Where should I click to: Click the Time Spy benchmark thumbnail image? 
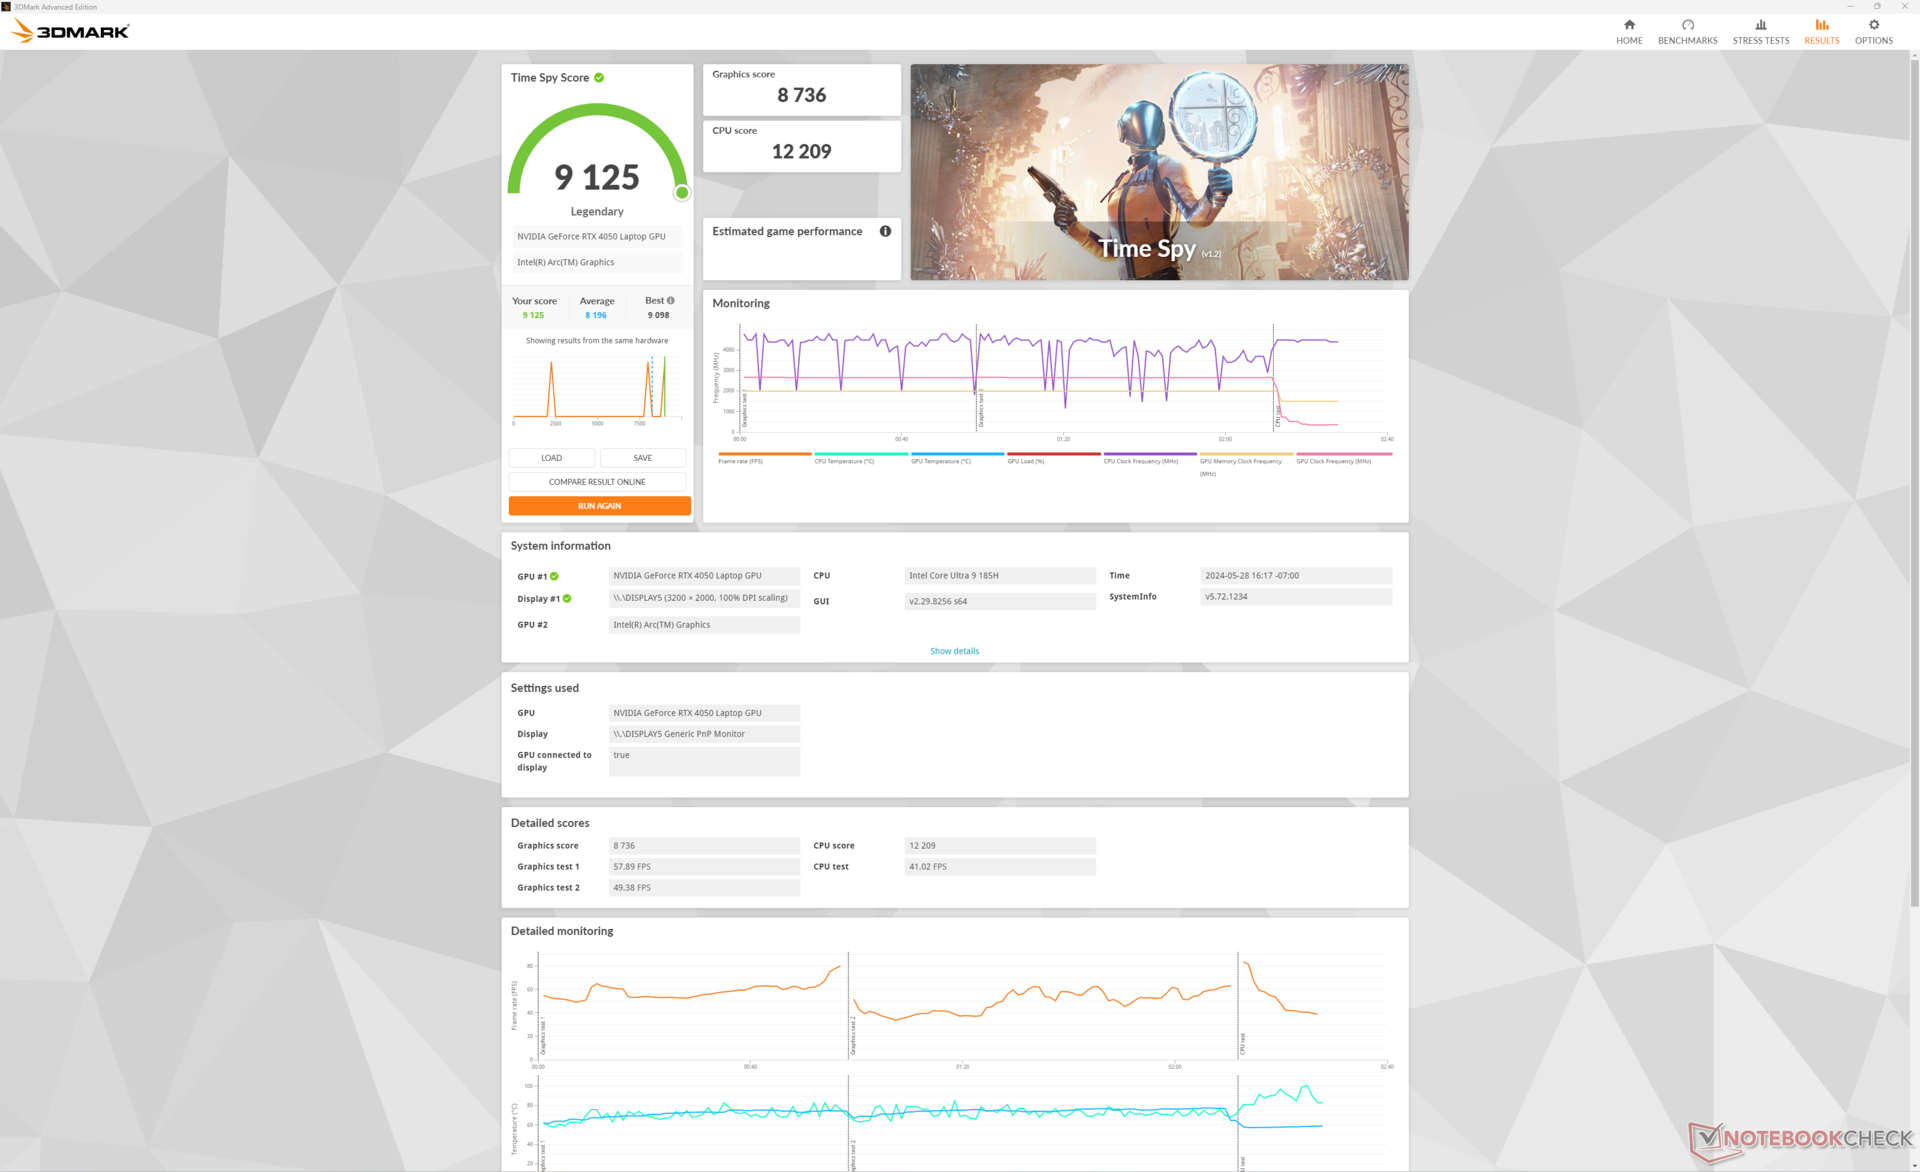[x=1159, y=172]
